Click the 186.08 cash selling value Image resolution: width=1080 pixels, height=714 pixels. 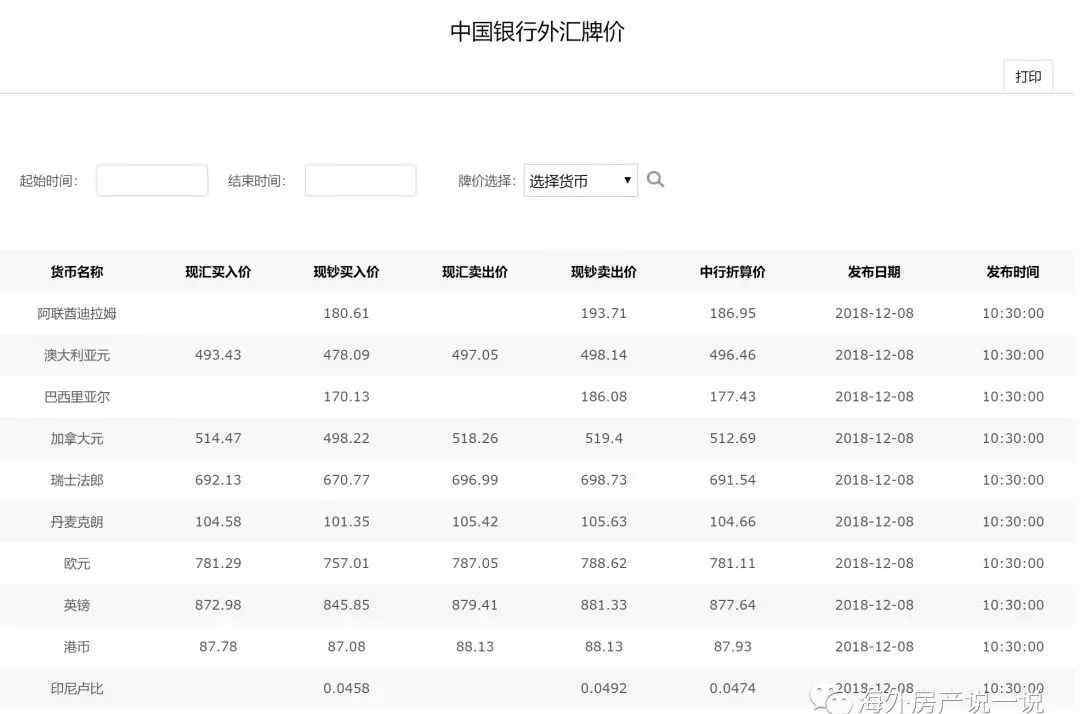[603, 397]
